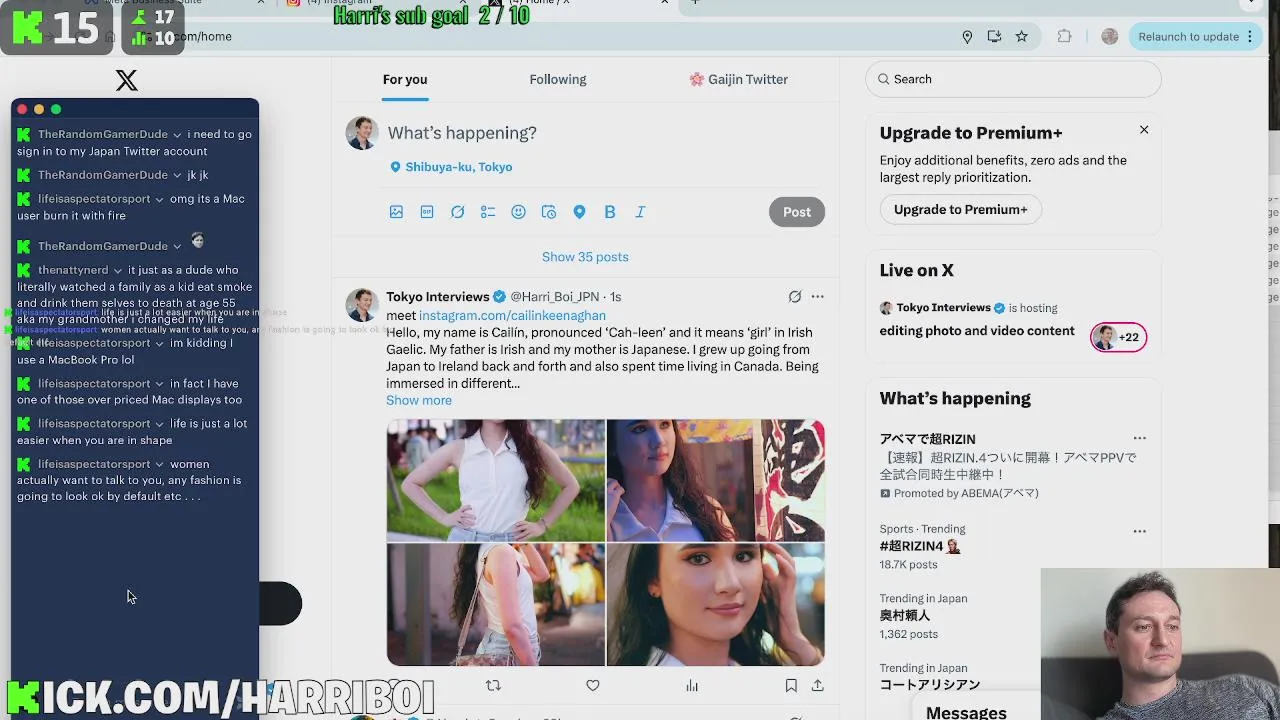The image size is (1280, 720).
Task: Click the Grok icon on the Tokyo Interviews post
Action: (795, 297)
